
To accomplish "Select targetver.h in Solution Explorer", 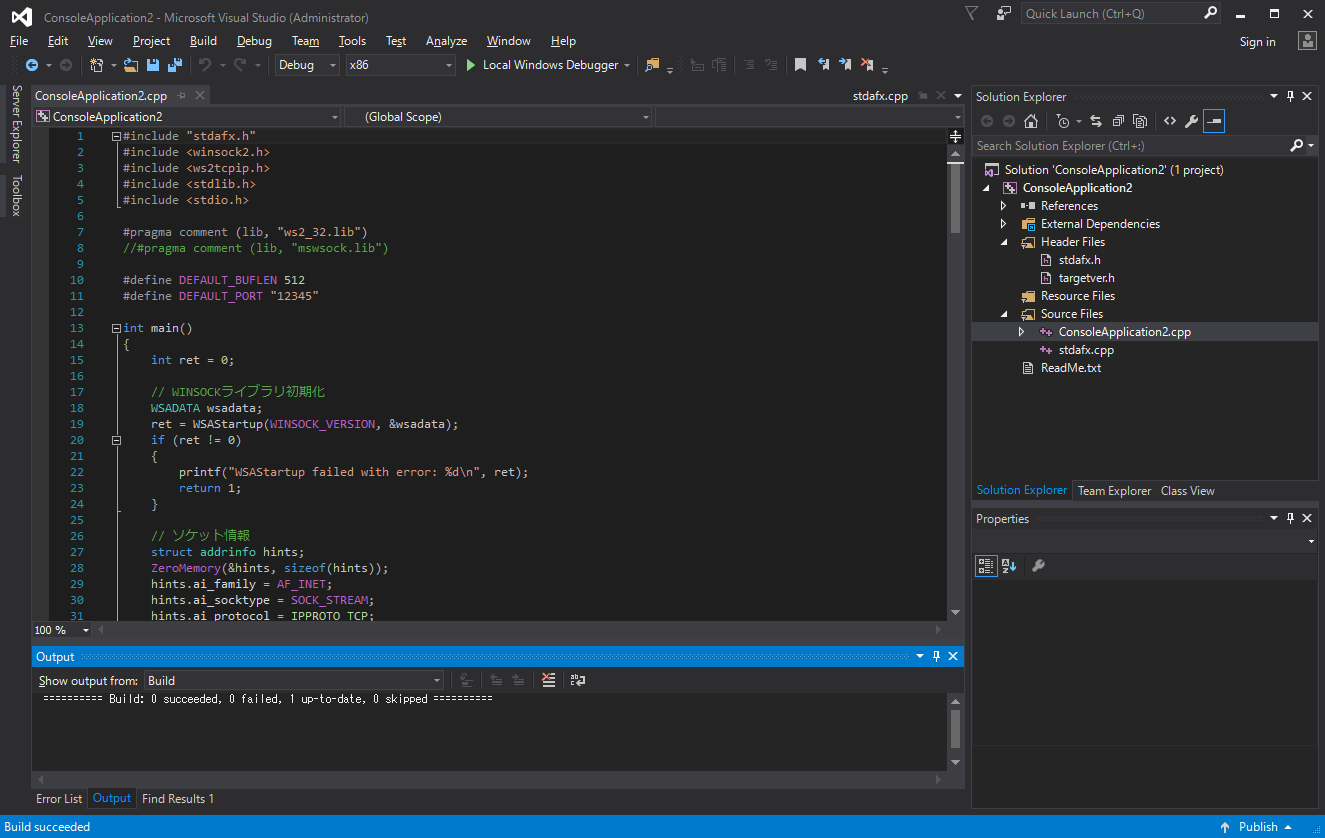I will tap(1086, 278).
